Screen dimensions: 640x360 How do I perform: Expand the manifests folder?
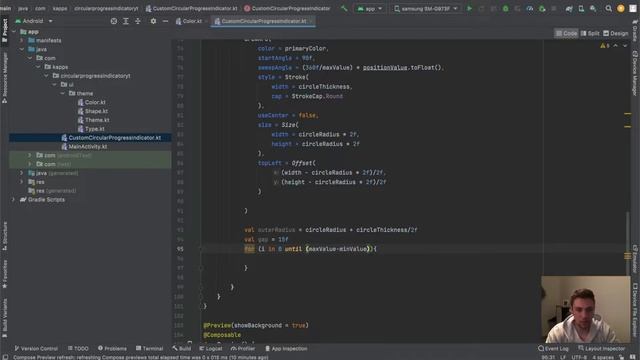click(x=22, y=40)
